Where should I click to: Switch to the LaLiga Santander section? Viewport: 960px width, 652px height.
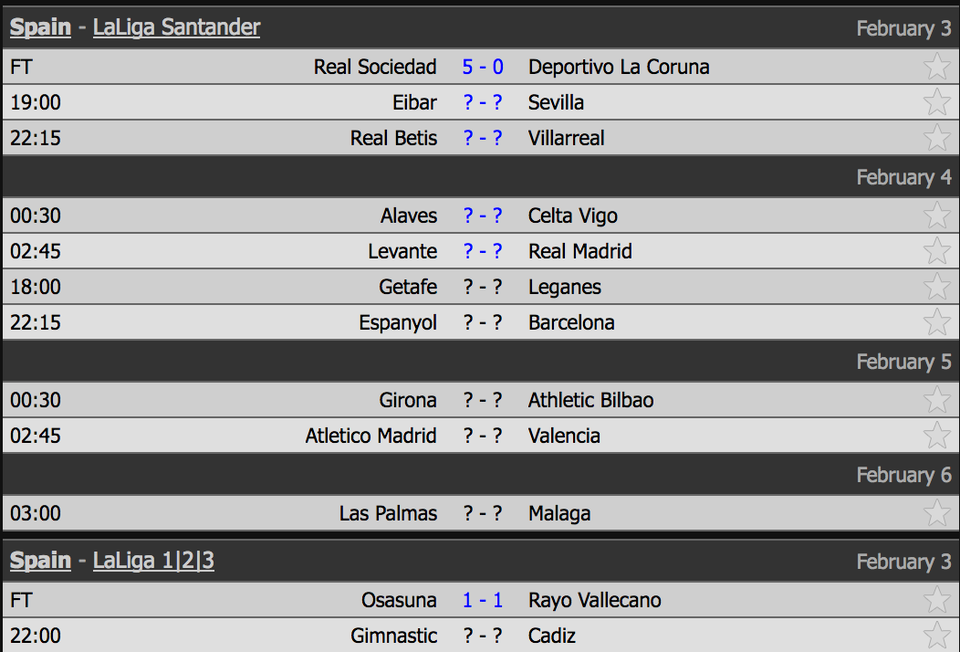pyautogui.click(x=176, y=27)
